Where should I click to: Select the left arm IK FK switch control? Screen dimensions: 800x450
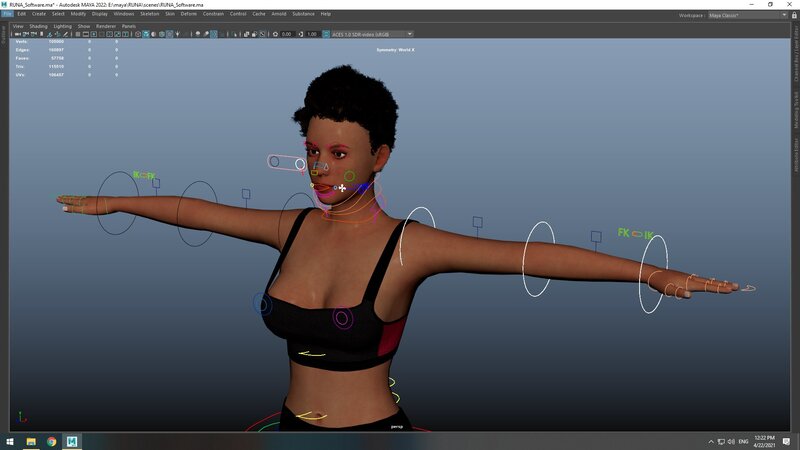point(144,175)
